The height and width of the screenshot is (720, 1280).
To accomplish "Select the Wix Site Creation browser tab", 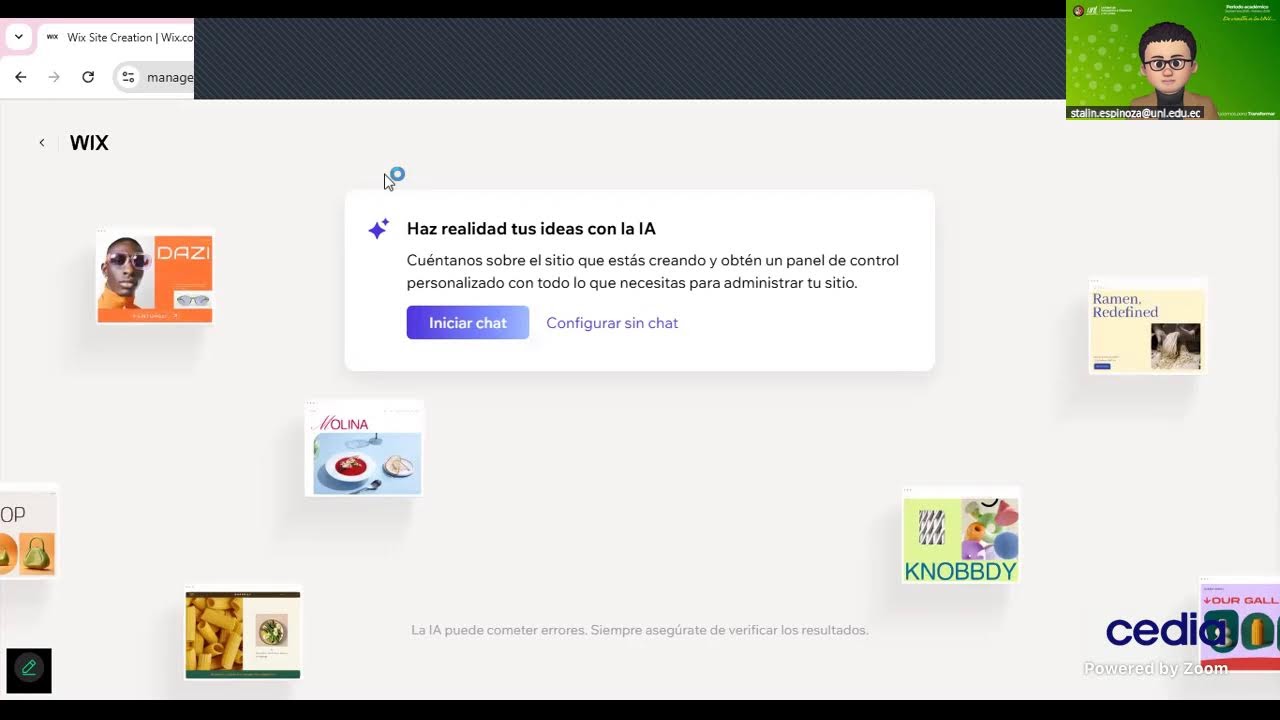I will 118,38.
